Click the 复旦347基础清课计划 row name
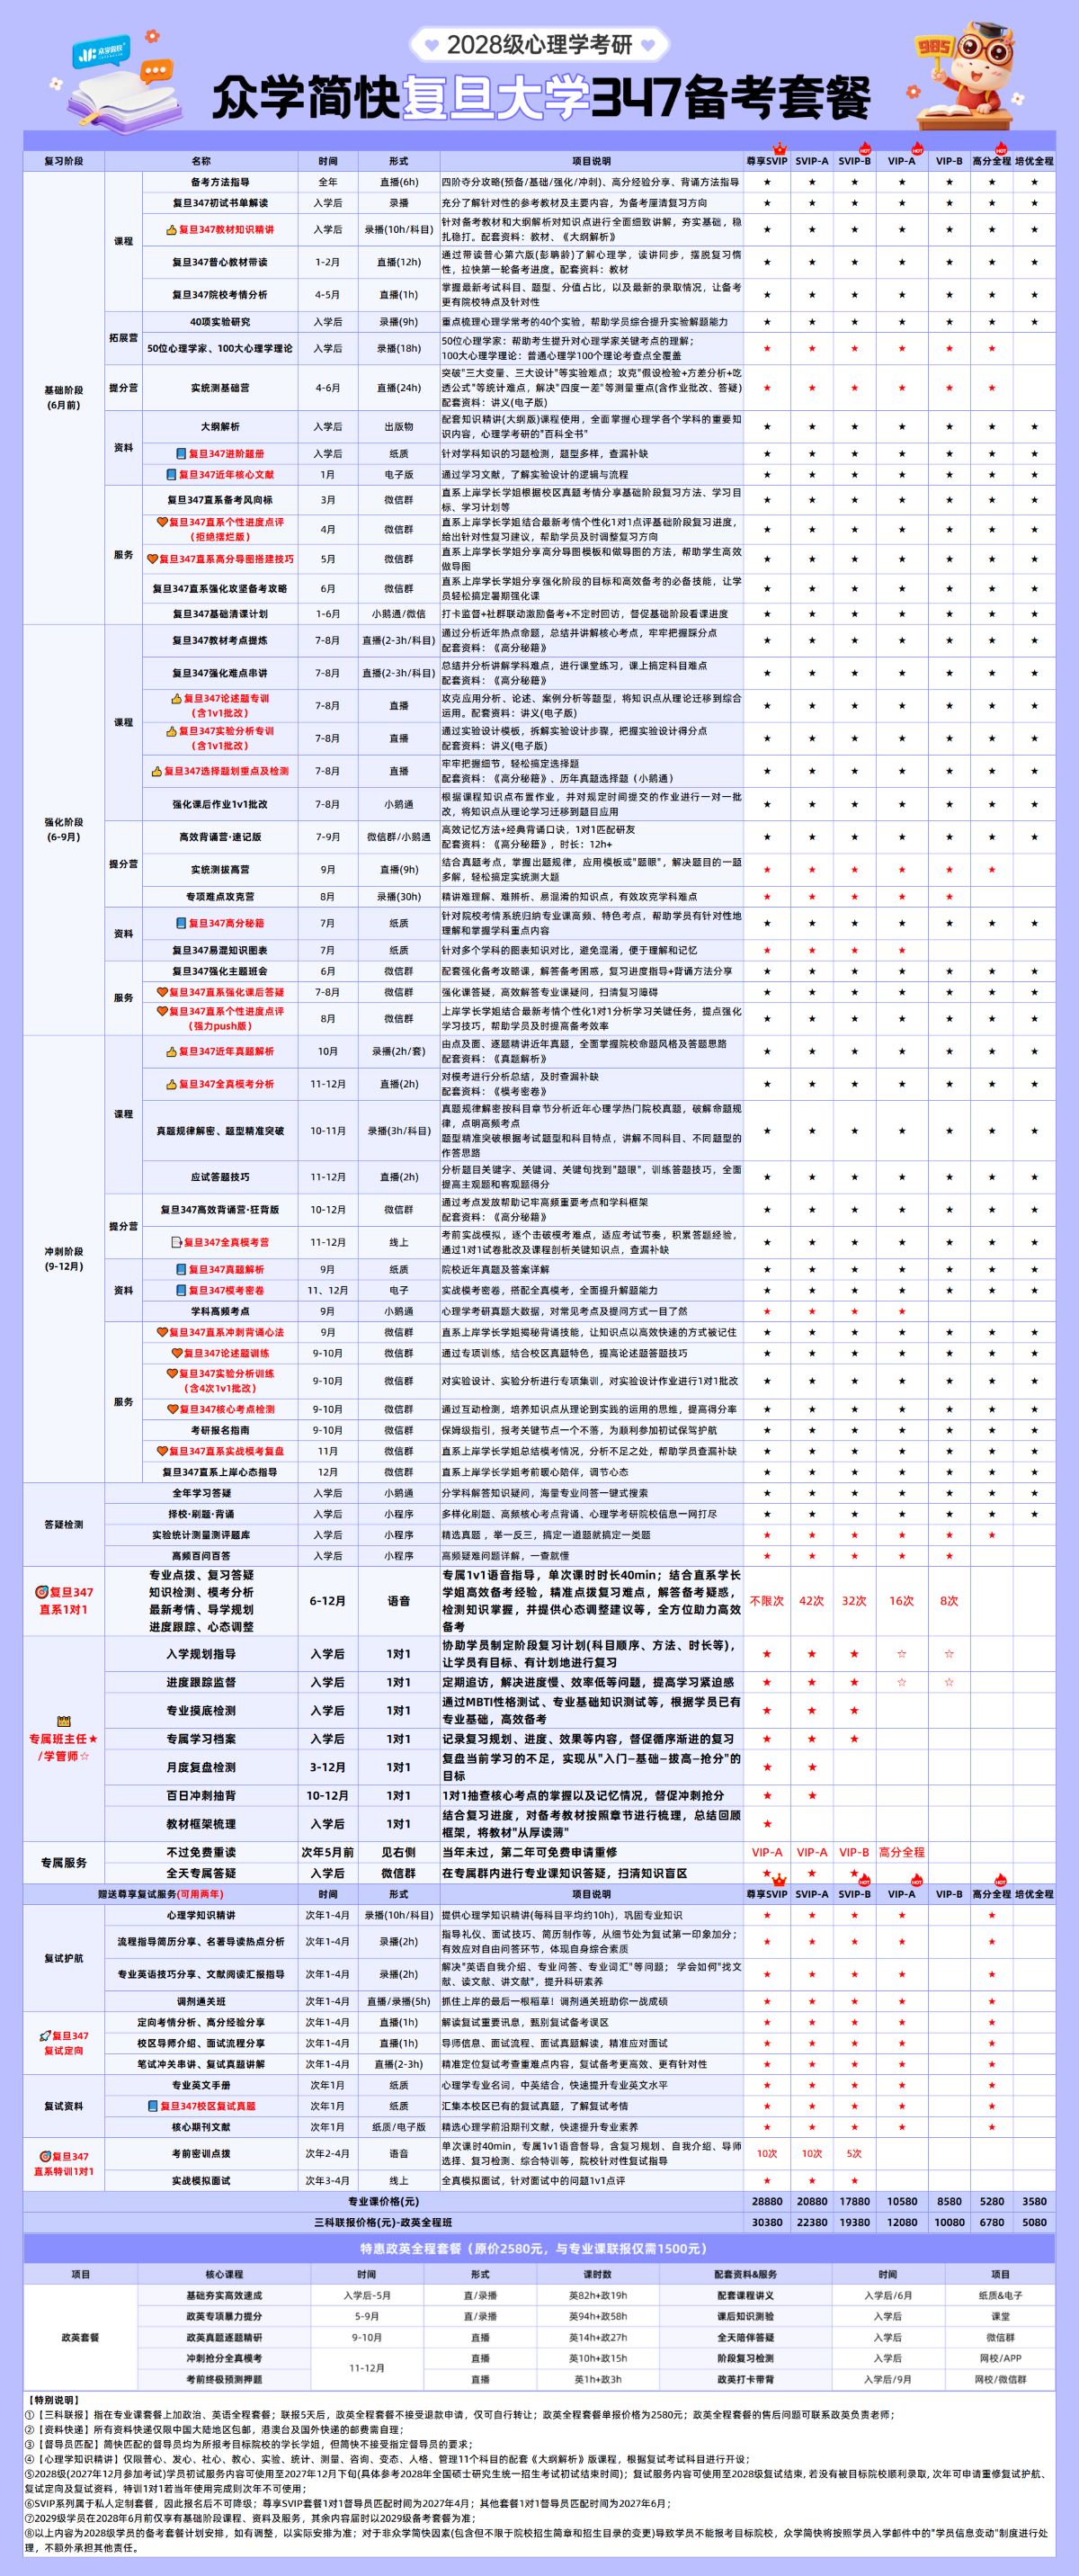Screen dimensions: 1079x2576 pyautogui.click(x=220, y=614)
